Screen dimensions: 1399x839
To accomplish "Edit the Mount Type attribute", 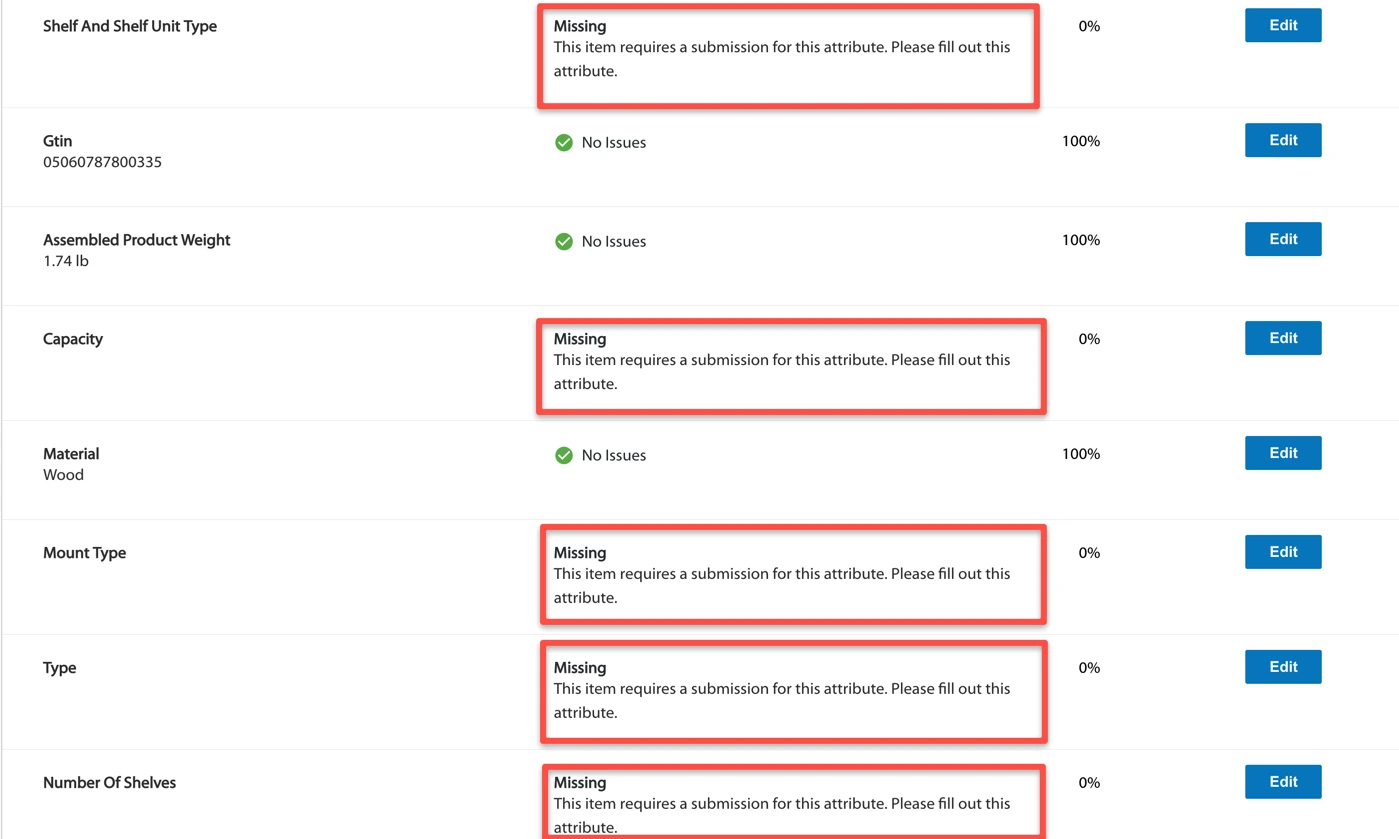I will tap(1282, 552).
